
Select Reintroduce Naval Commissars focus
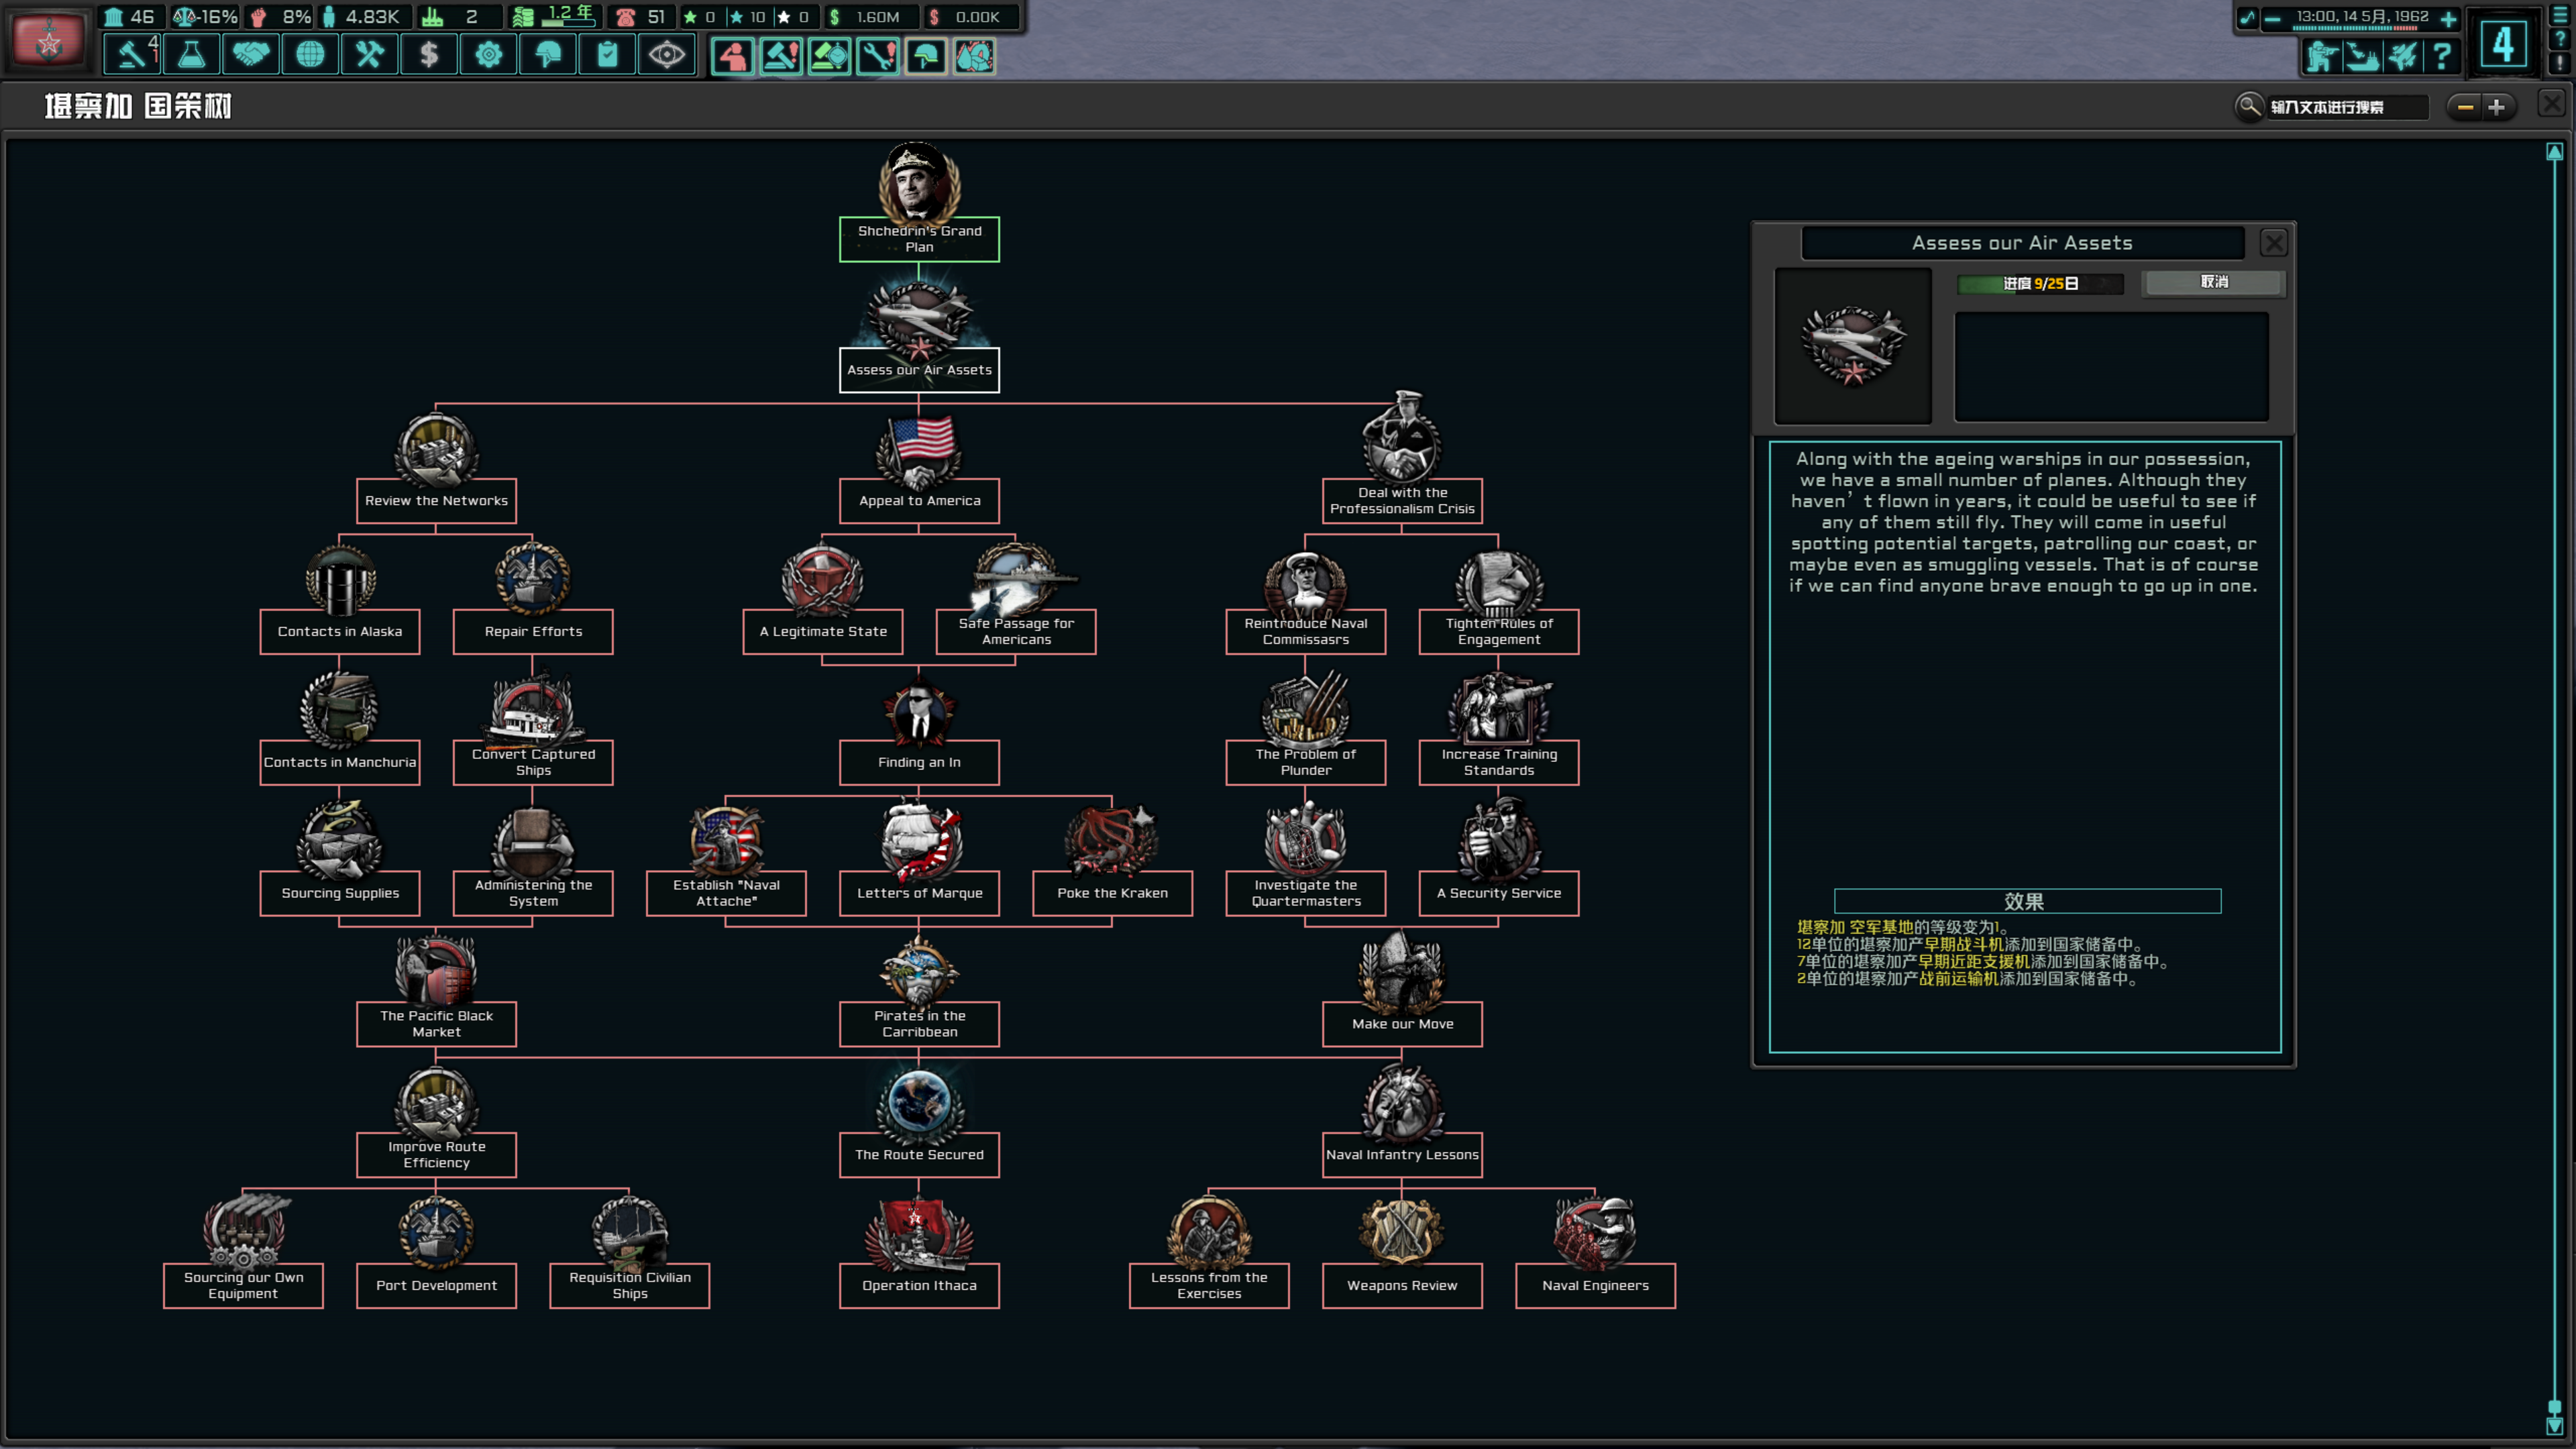click(x=1306, y=632)
